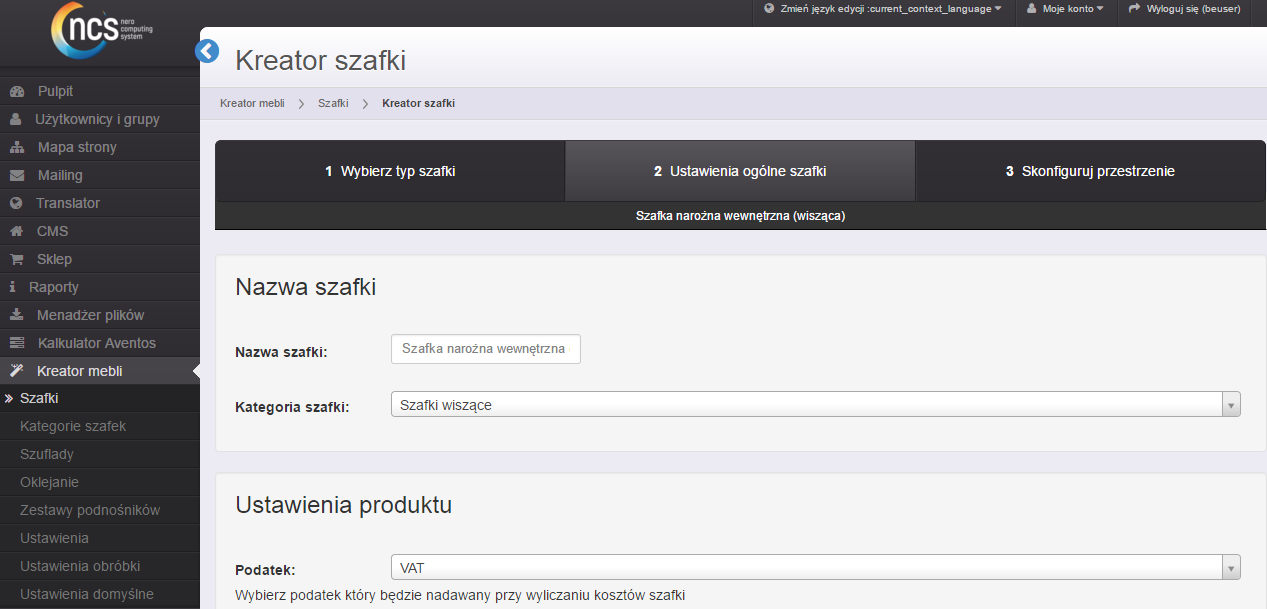
Task: Click the Szafki breadcrumb link
Action: pos(333,103)
